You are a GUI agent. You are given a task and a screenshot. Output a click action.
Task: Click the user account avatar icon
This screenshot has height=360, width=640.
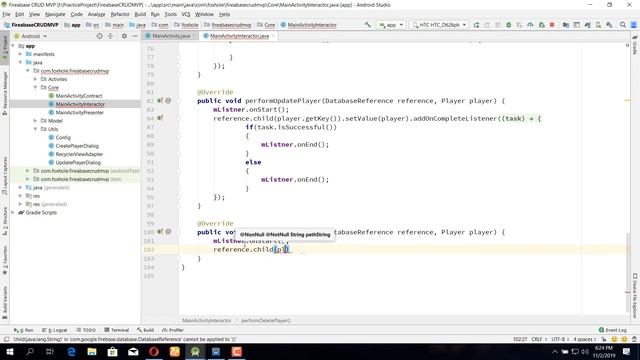[633, 25]
